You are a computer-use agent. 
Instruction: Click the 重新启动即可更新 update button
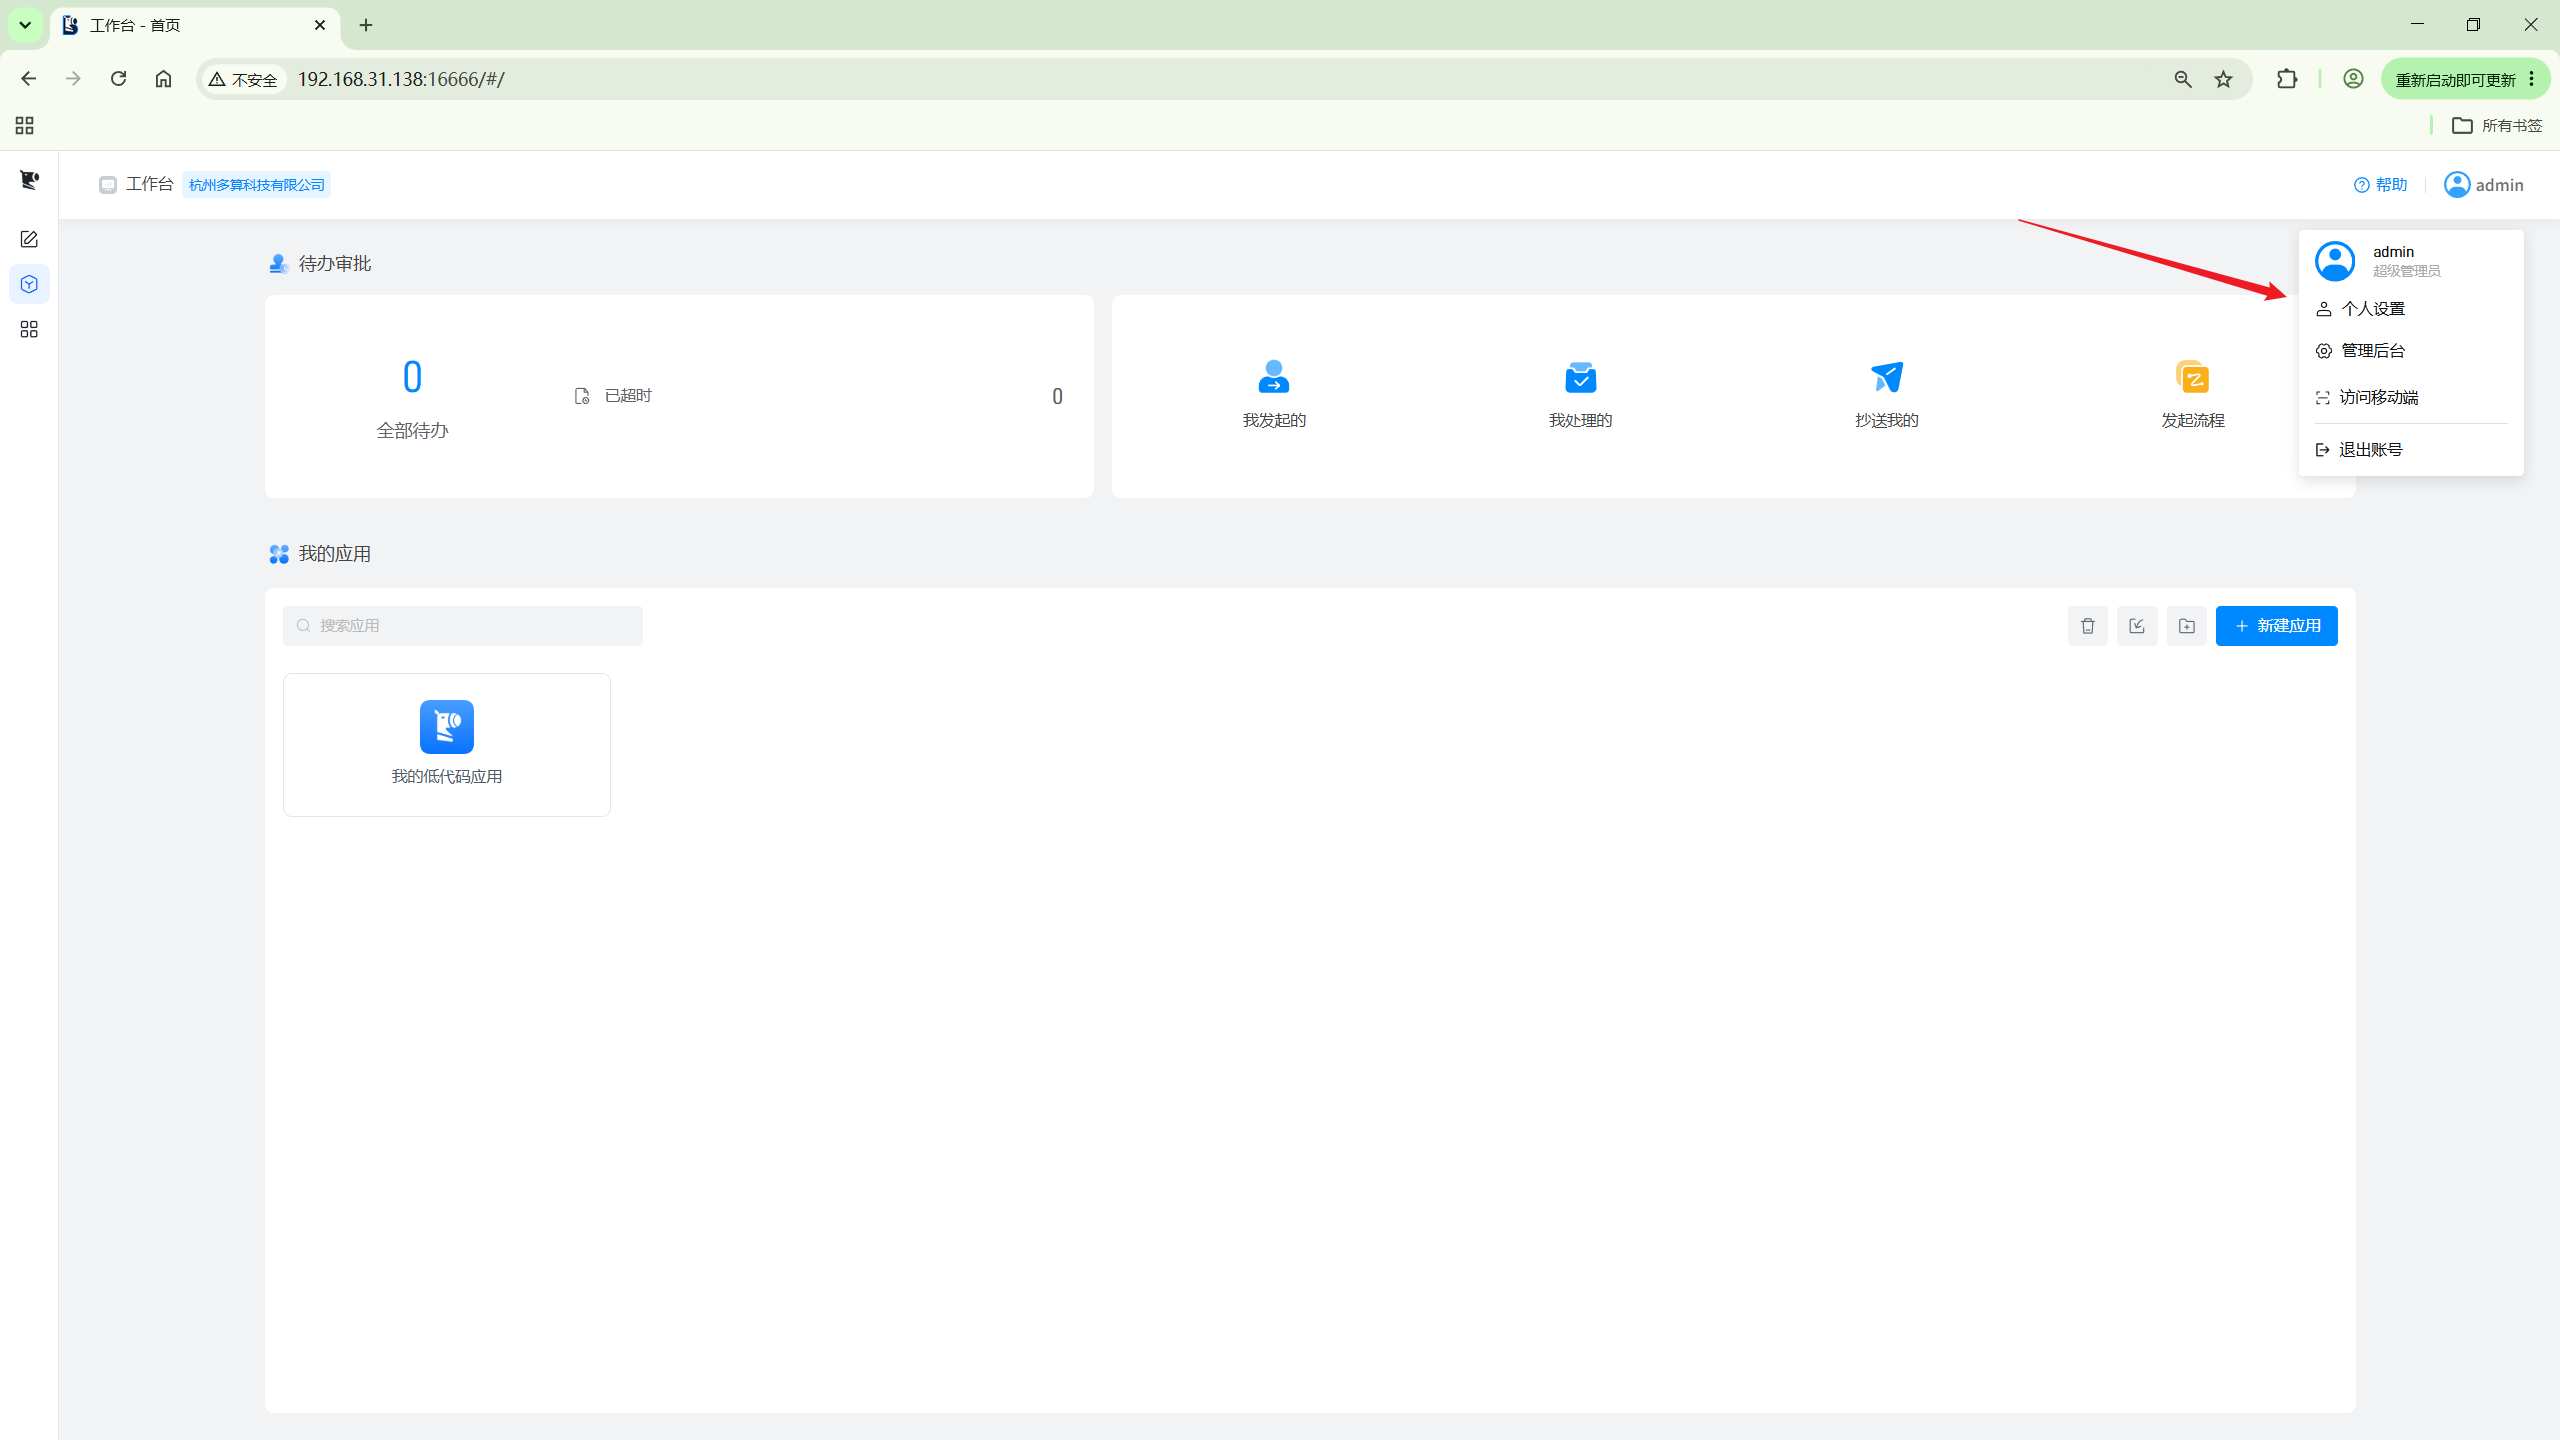(2465, 79)
